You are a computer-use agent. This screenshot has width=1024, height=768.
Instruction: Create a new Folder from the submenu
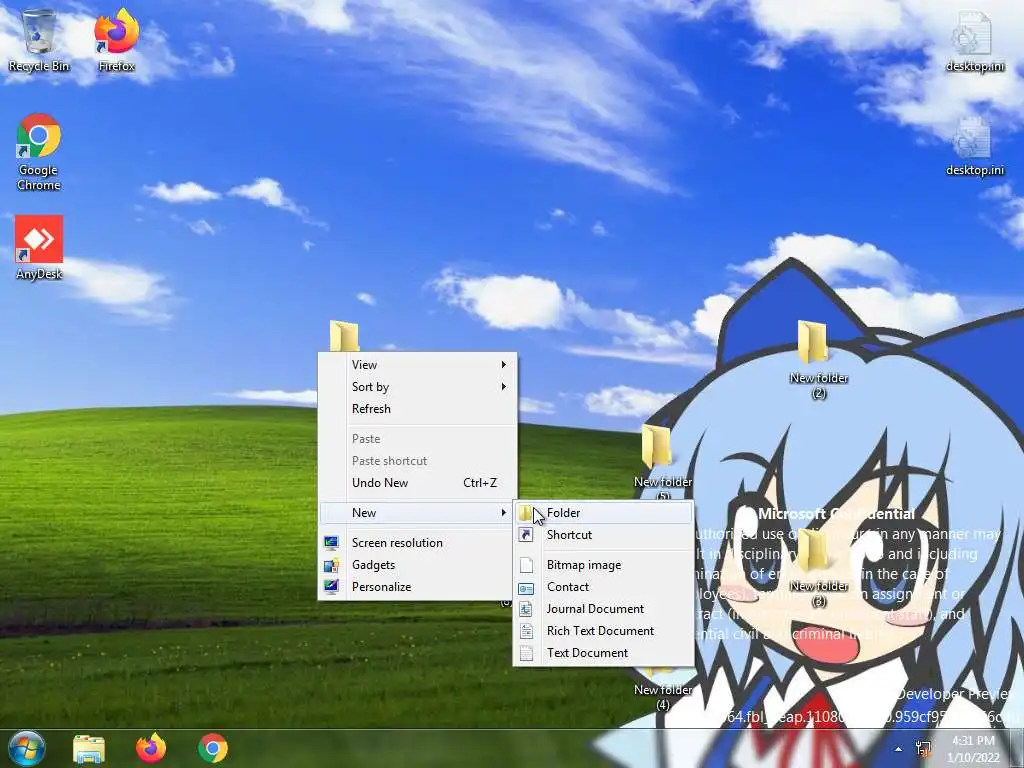[x=603, y=513]
